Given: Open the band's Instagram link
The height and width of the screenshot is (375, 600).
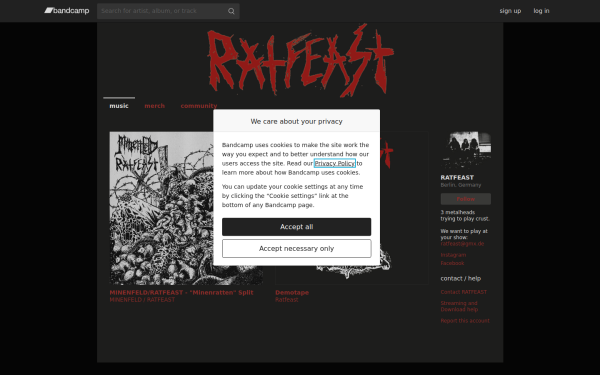Looking at the screenshot, I should click(x=453, y=255).
